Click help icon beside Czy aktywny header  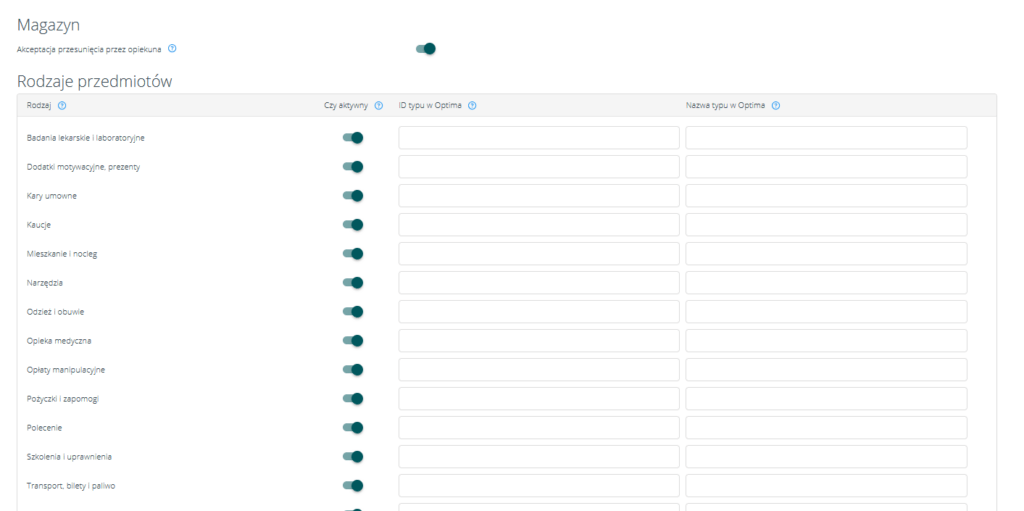[x=379, y=106]
